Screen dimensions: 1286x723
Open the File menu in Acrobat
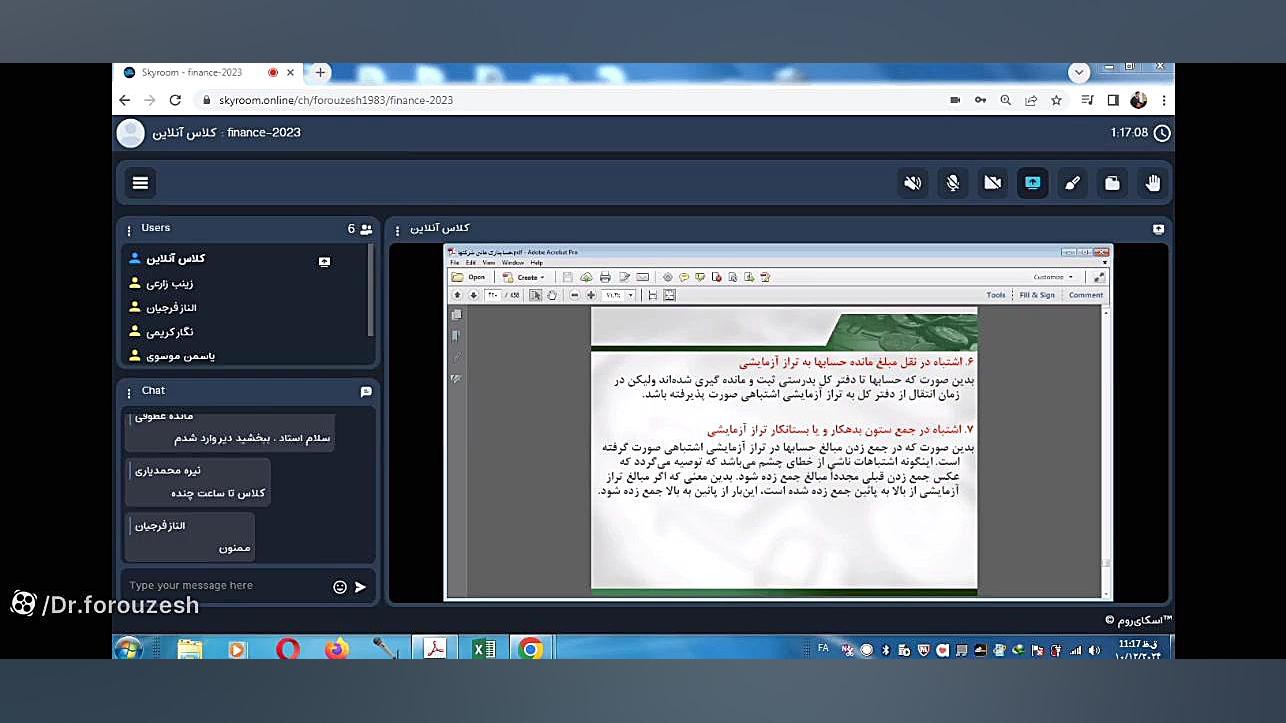point(454,263)
